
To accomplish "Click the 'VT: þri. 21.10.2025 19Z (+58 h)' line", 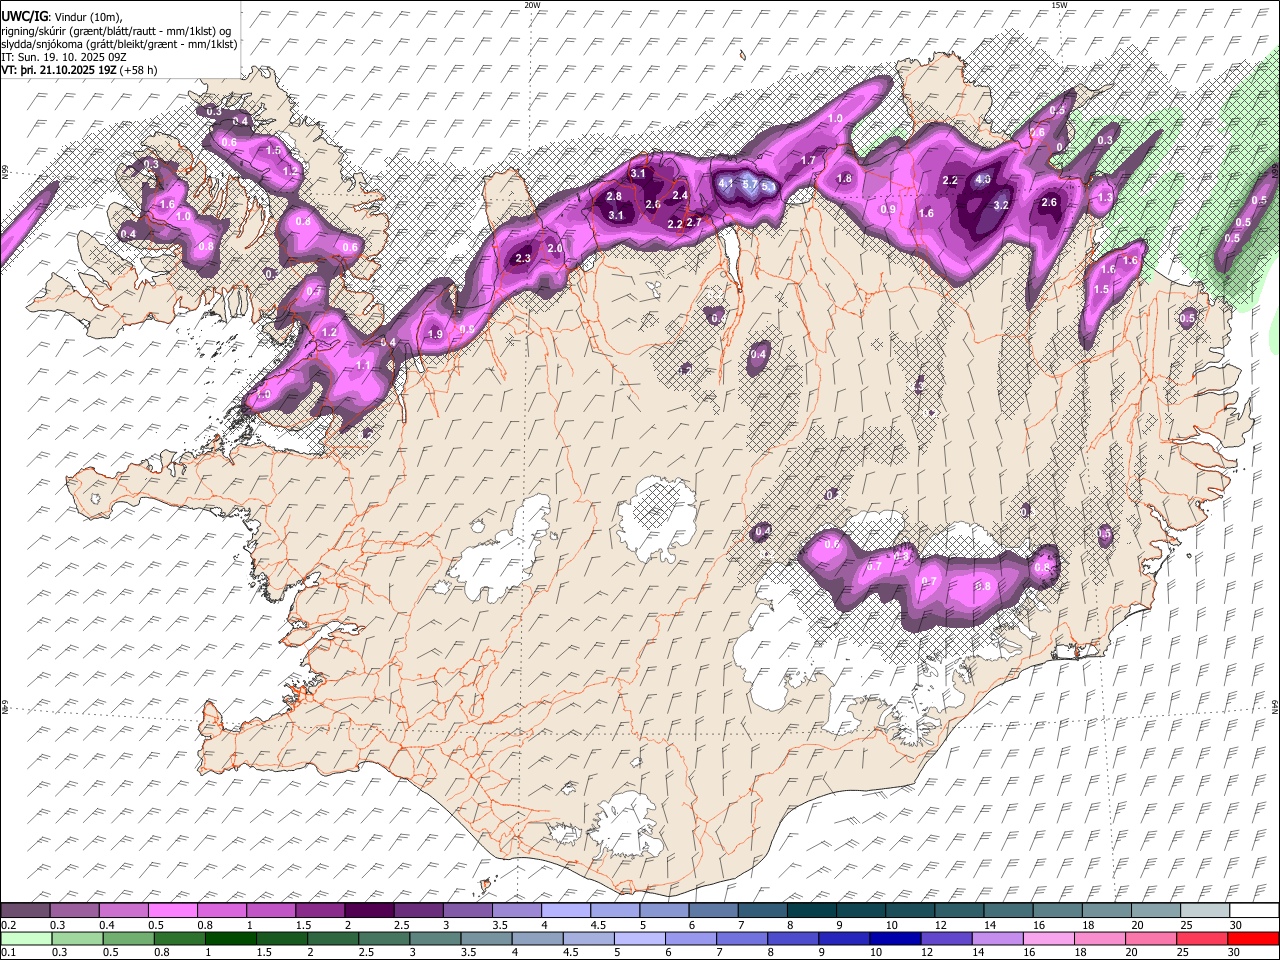I will tap(80, 70).
